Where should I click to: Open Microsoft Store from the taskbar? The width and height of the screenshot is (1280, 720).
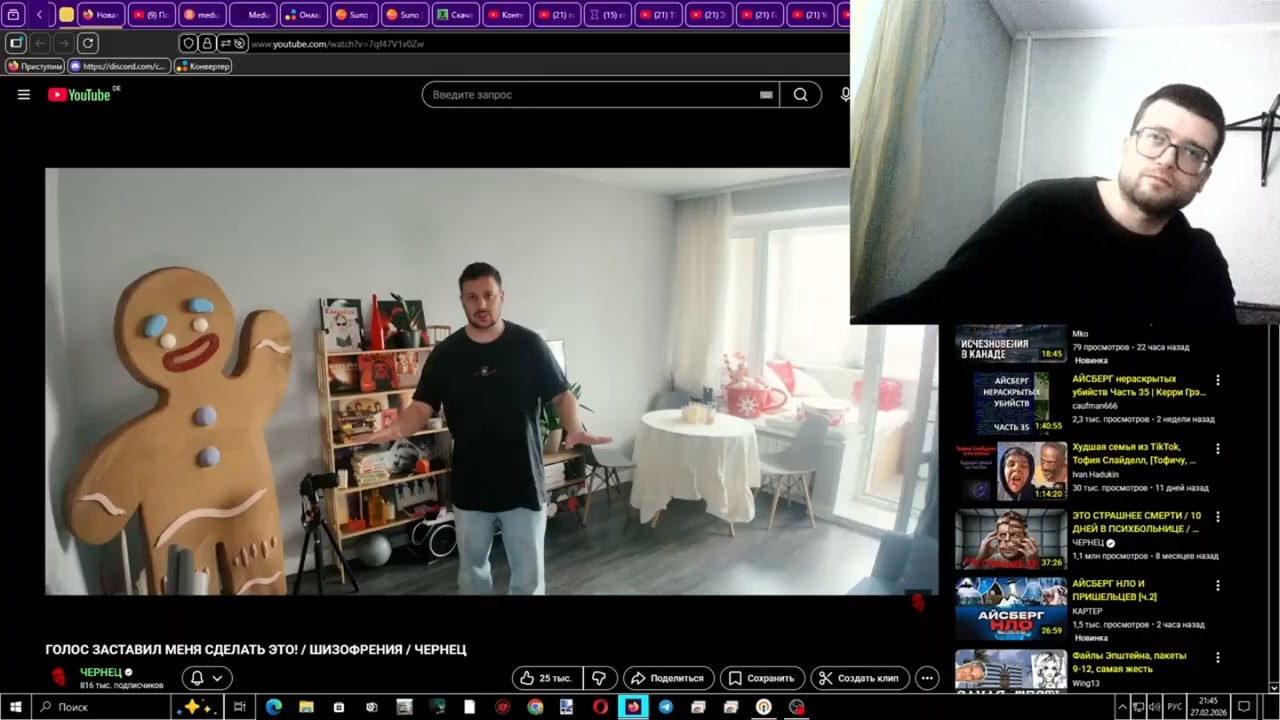[x=339, y=707]
